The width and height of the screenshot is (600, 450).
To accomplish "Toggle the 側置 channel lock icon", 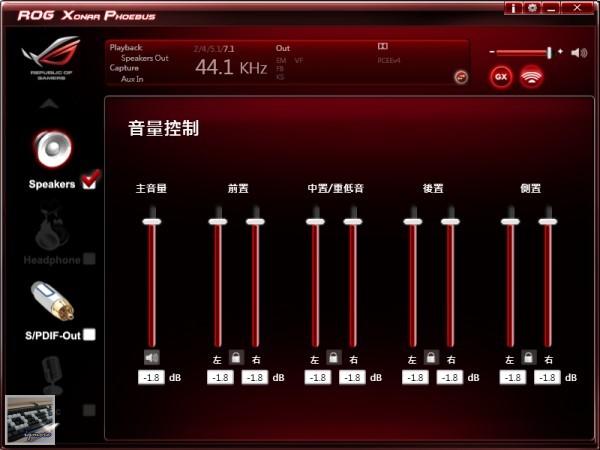I will click(528, 358).
